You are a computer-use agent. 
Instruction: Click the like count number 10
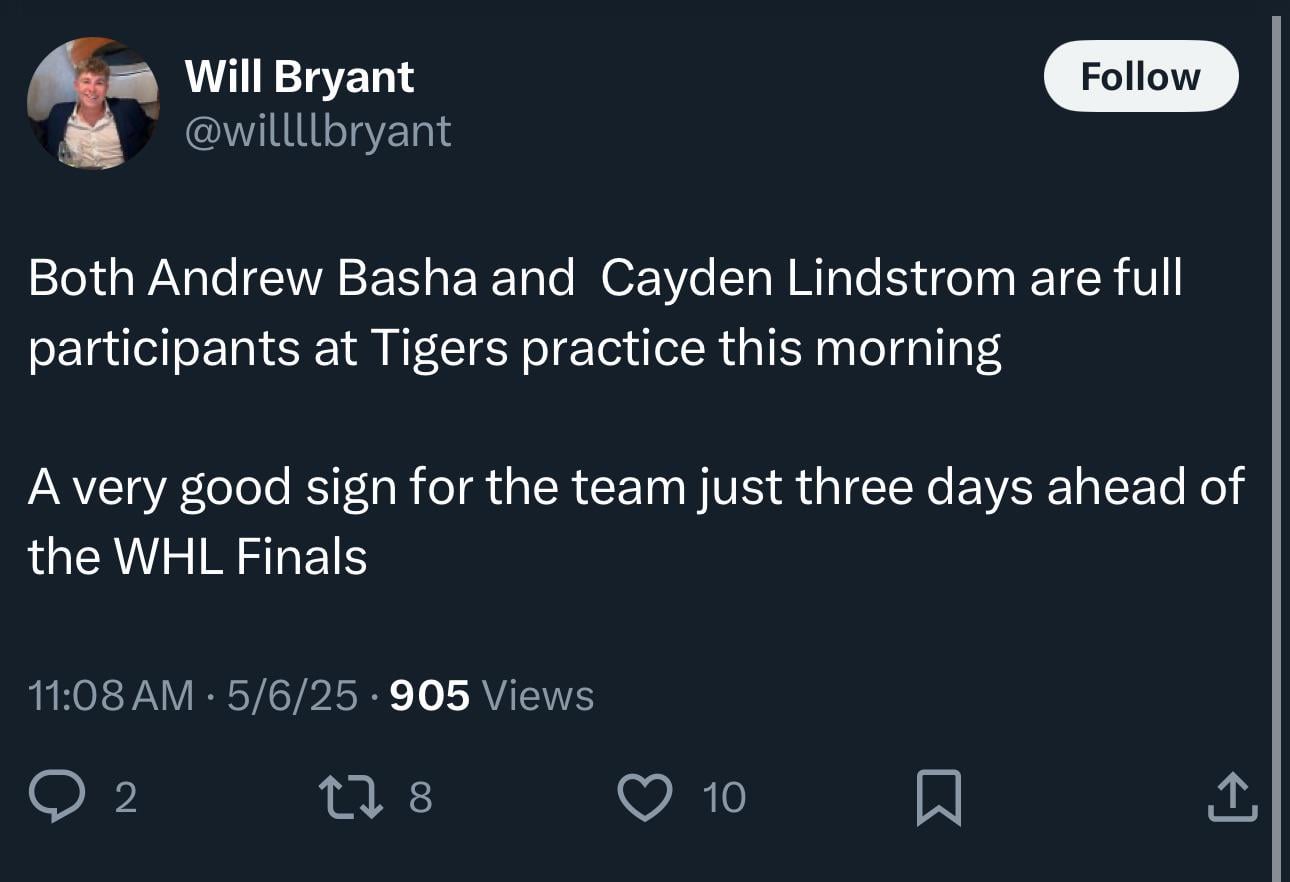(727, 798)
